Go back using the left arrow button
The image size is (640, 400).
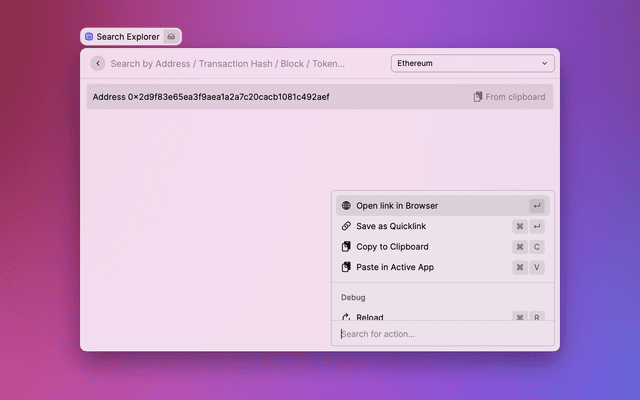pos(97,63)
